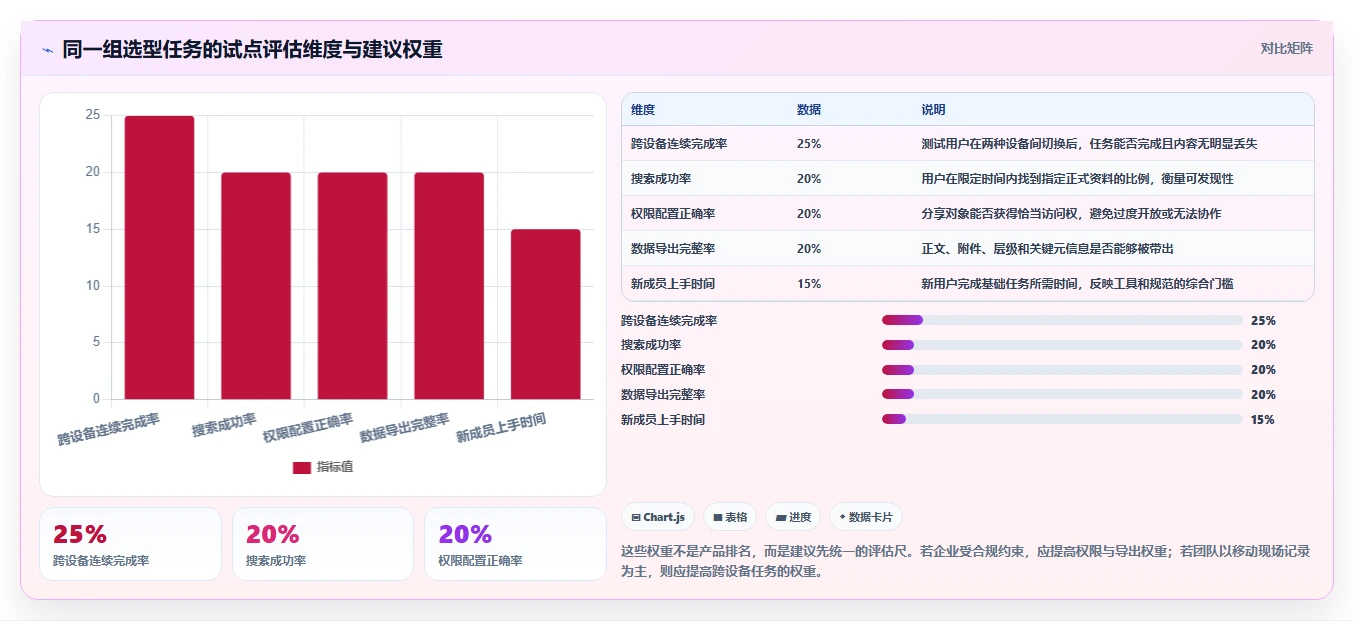Click the 数据导出完整率 label in the progress list
Viewport: 1354px width, 621px height.
[x=663, y=395]
